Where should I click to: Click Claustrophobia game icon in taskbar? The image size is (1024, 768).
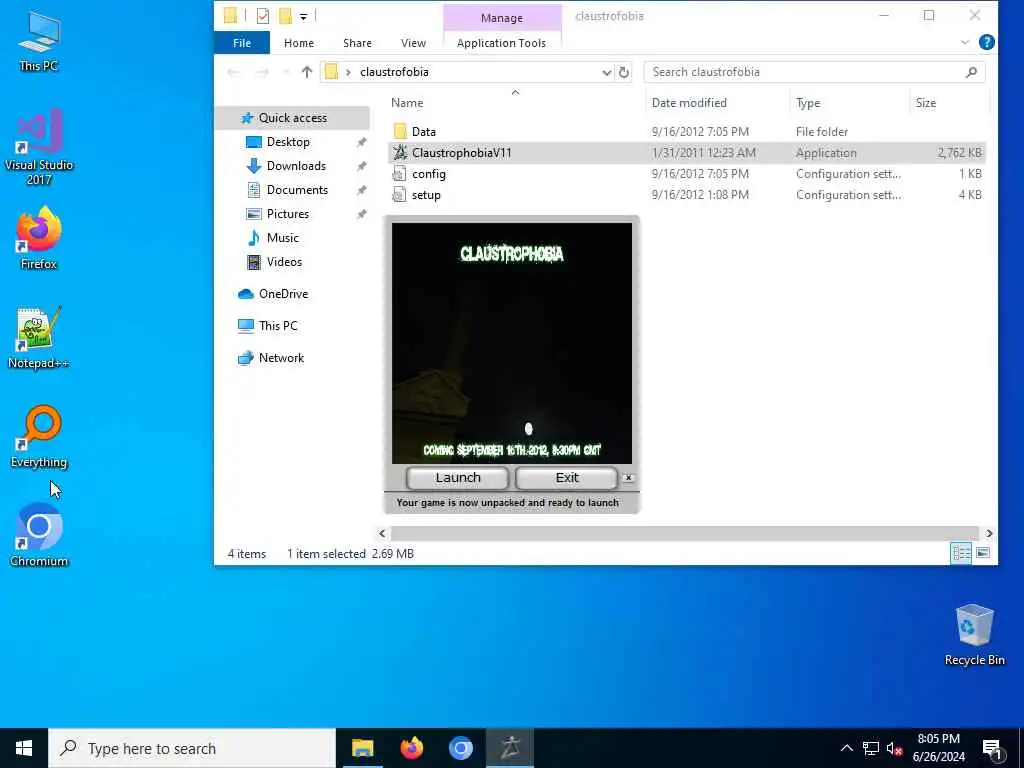pos(510,748)
